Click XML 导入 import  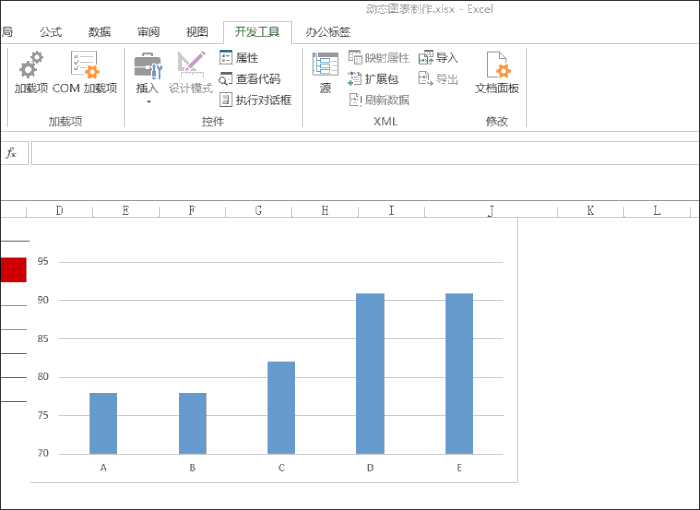point(438,58)
